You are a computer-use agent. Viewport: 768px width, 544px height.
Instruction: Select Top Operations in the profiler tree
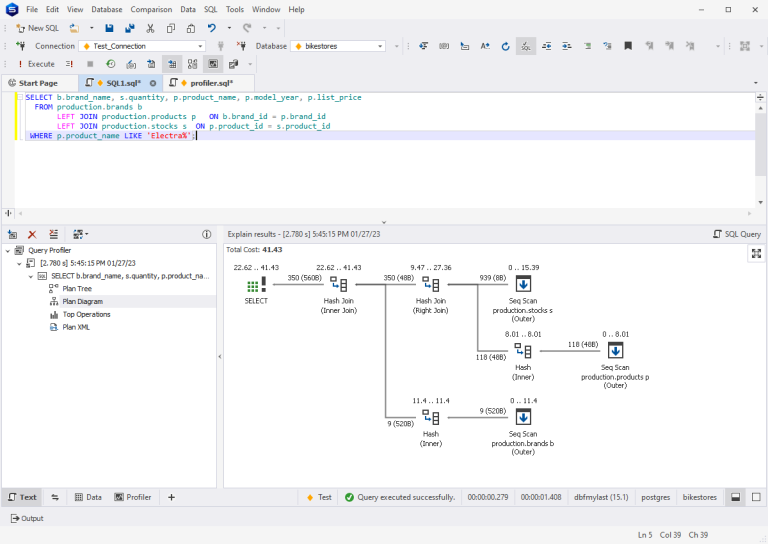86,314
